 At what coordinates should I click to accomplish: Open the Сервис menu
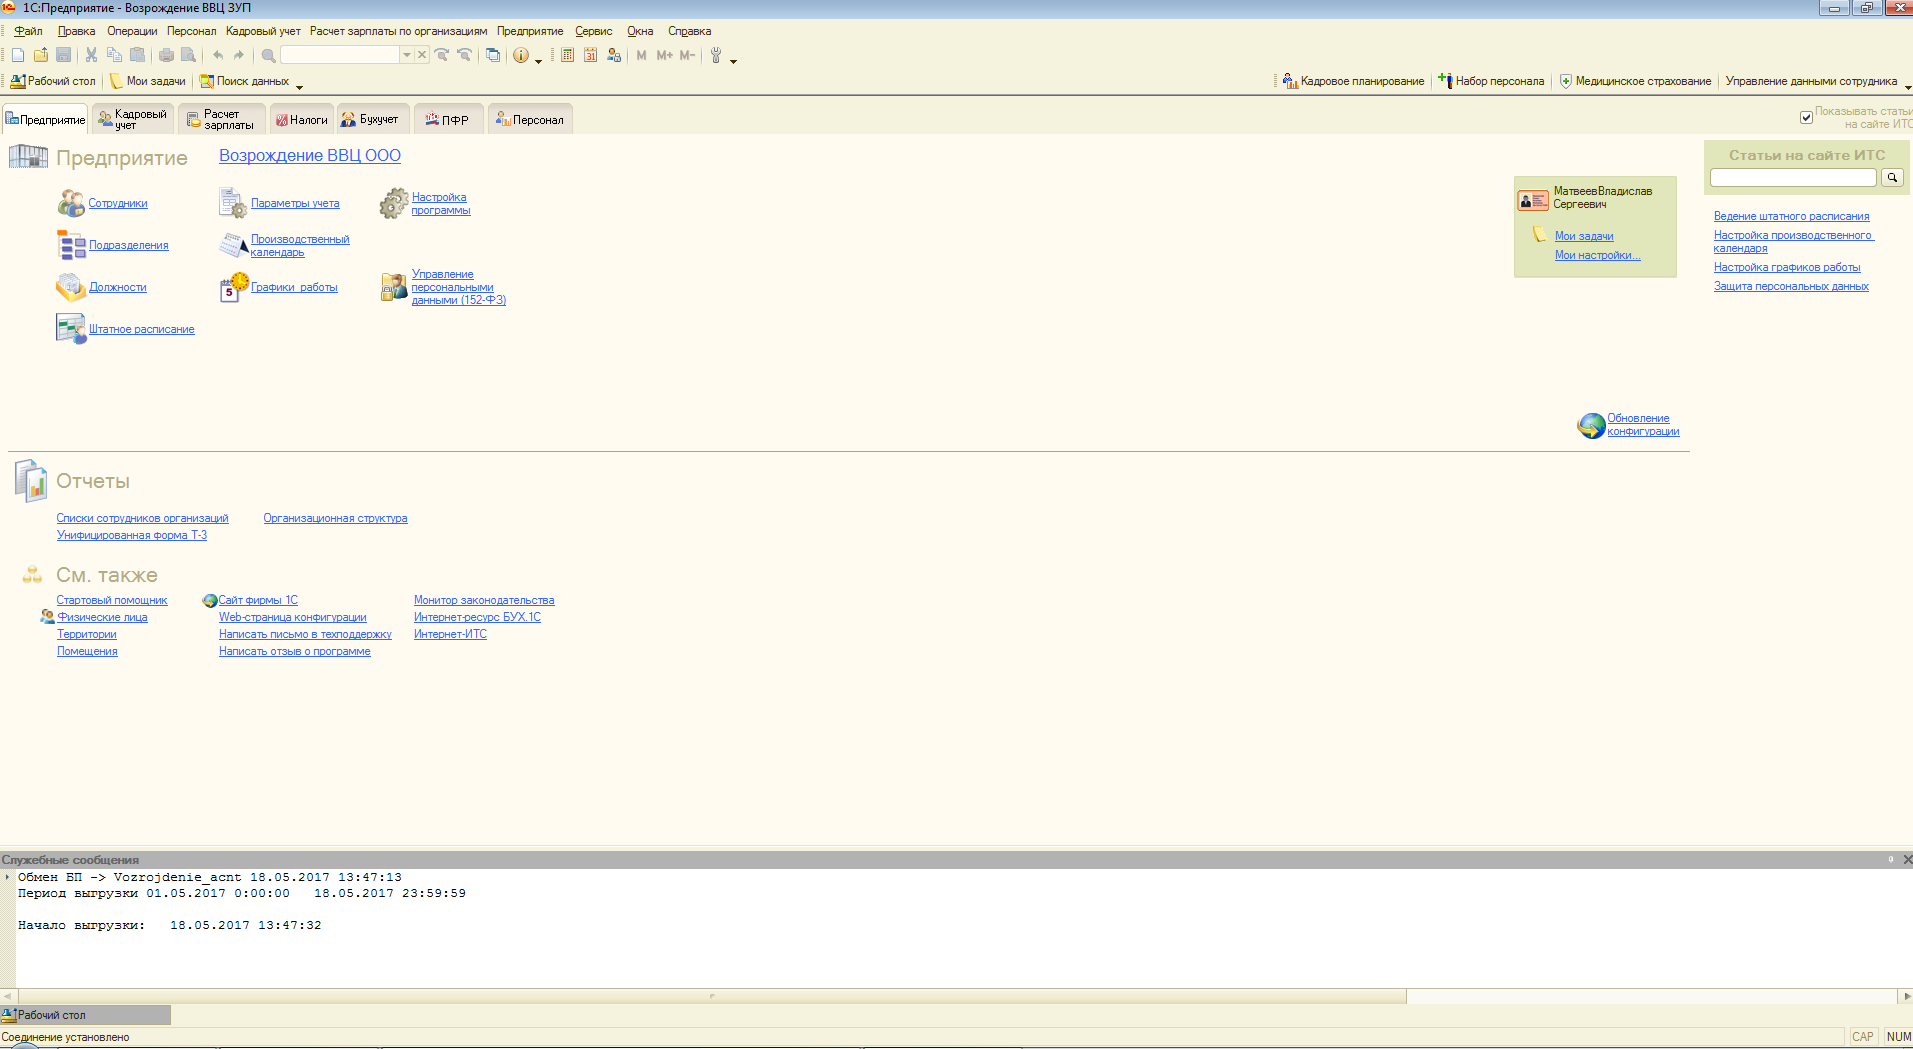(593, 31)
